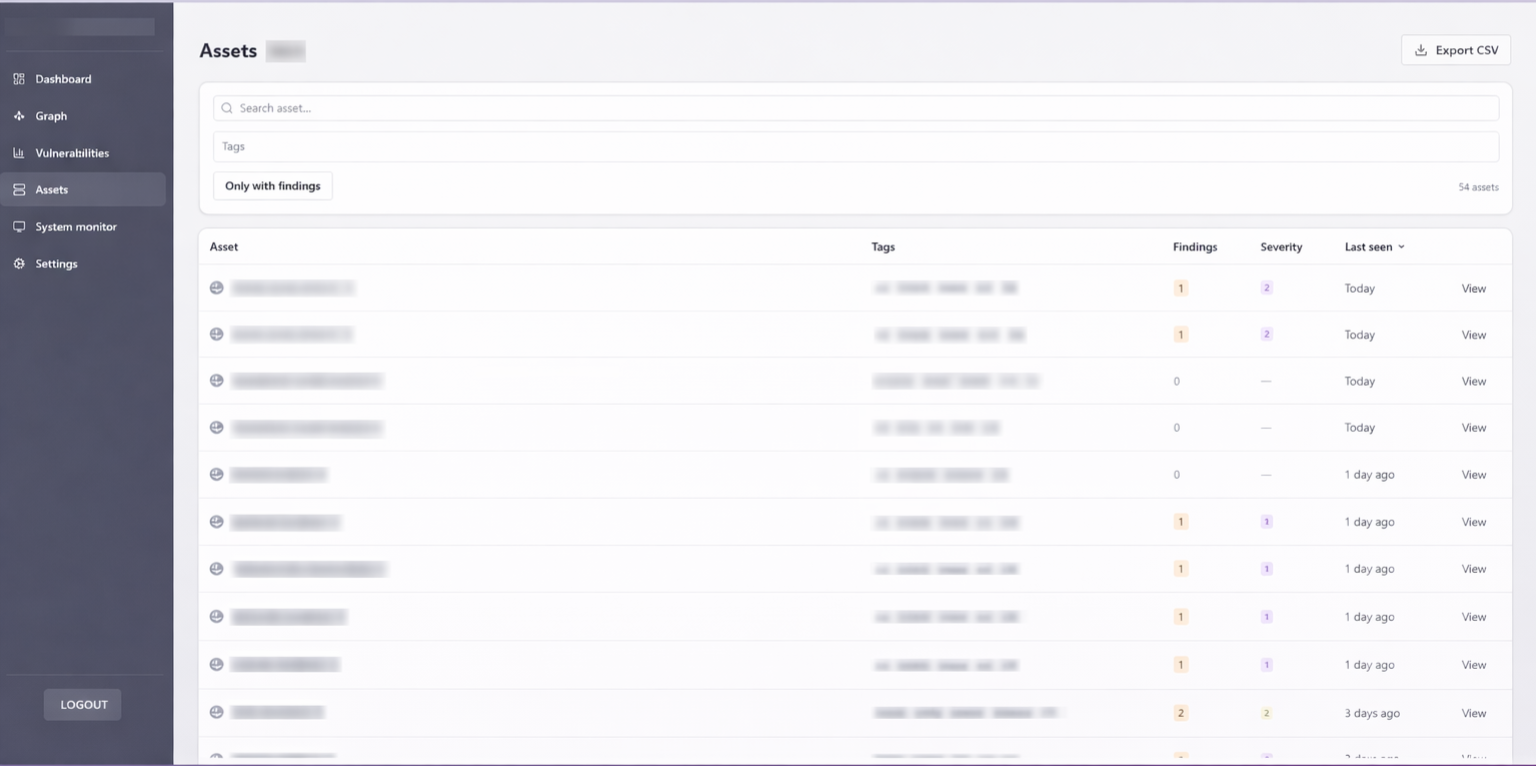Viewport: 1536px width, 766px height.
Task: Select Assets in the sidebar menu
Action: [x=52, y=189]
